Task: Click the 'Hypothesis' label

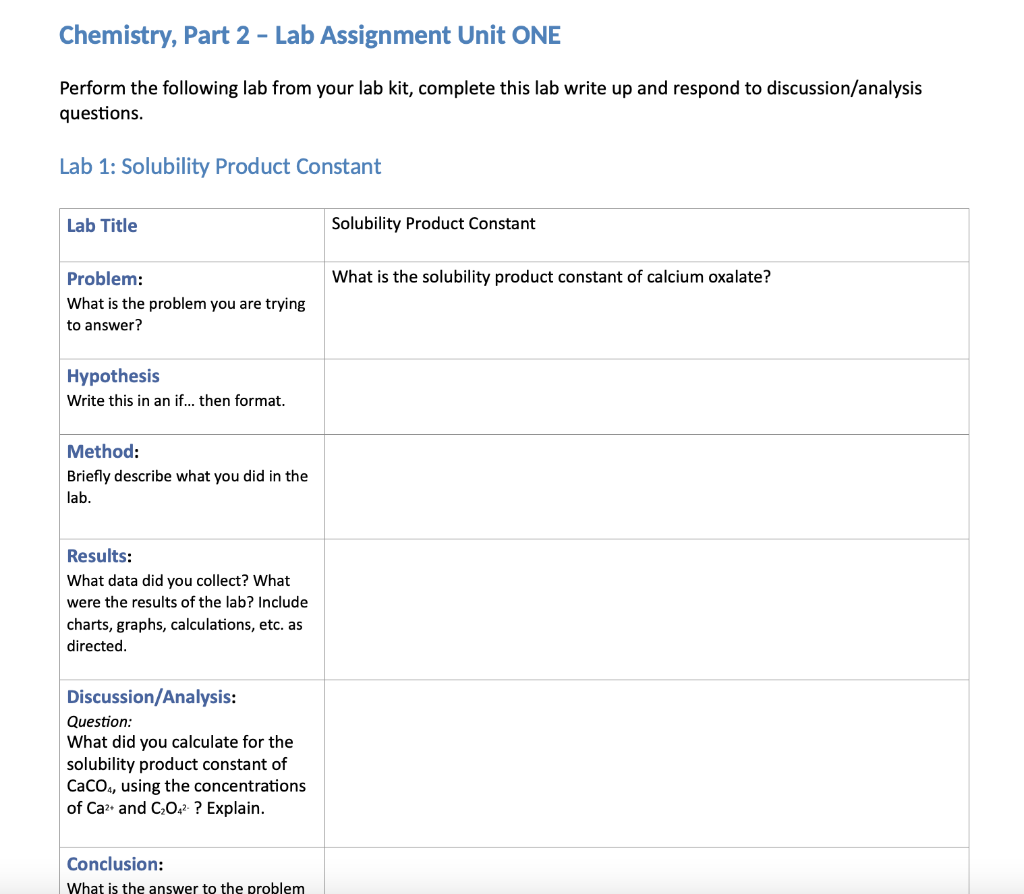Action: coord(113,376)
